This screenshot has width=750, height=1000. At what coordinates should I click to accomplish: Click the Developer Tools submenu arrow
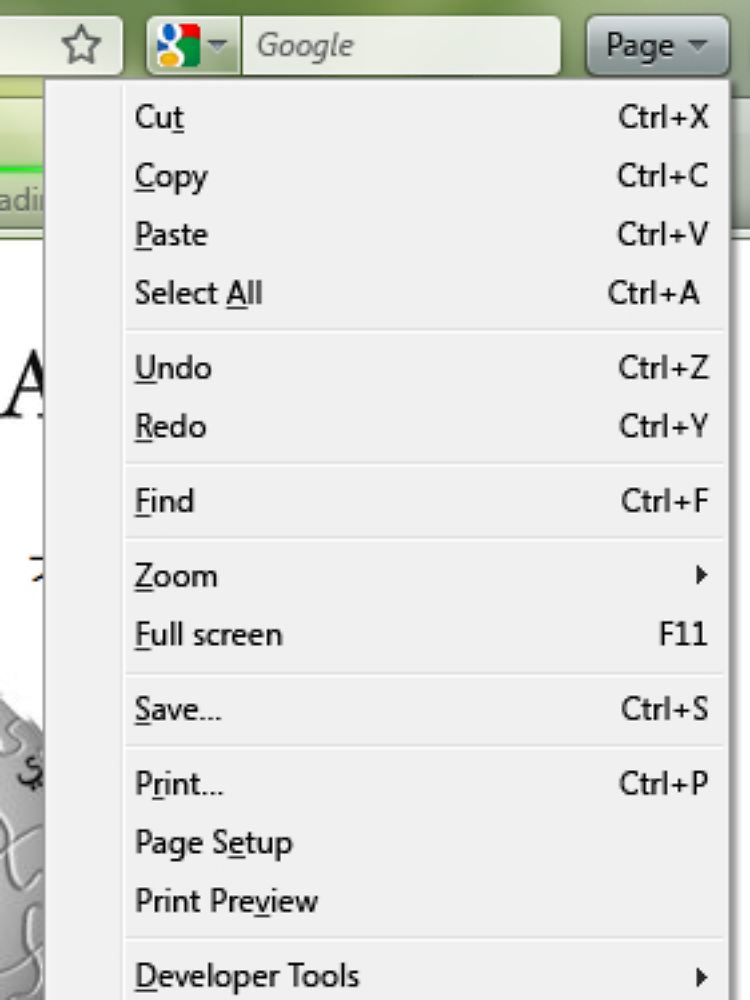tap(702, 976)
